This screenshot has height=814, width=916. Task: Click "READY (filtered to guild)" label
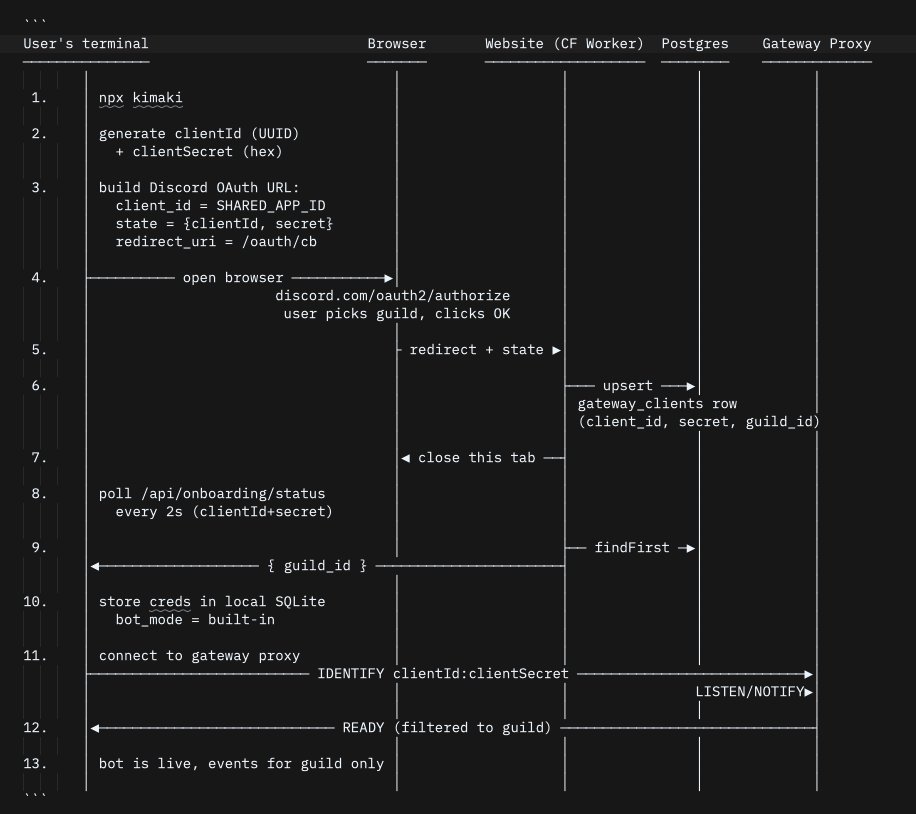click(447, 728)
